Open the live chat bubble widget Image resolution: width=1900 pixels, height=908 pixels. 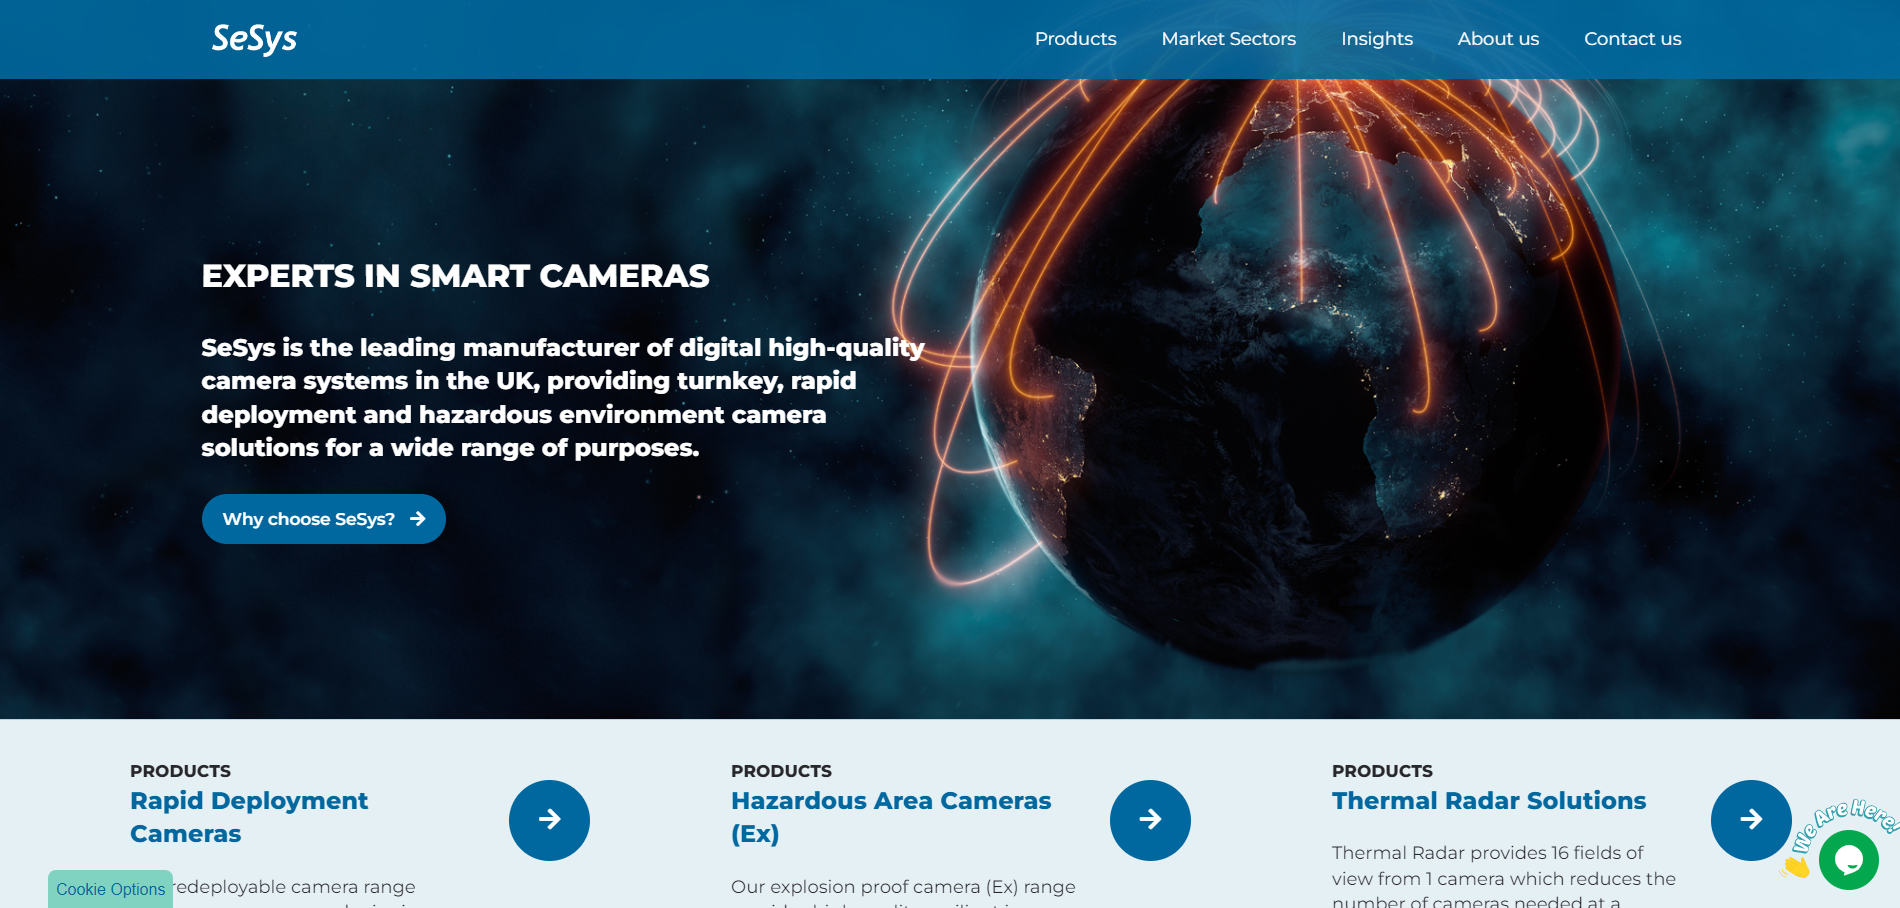click(1849, 858)
